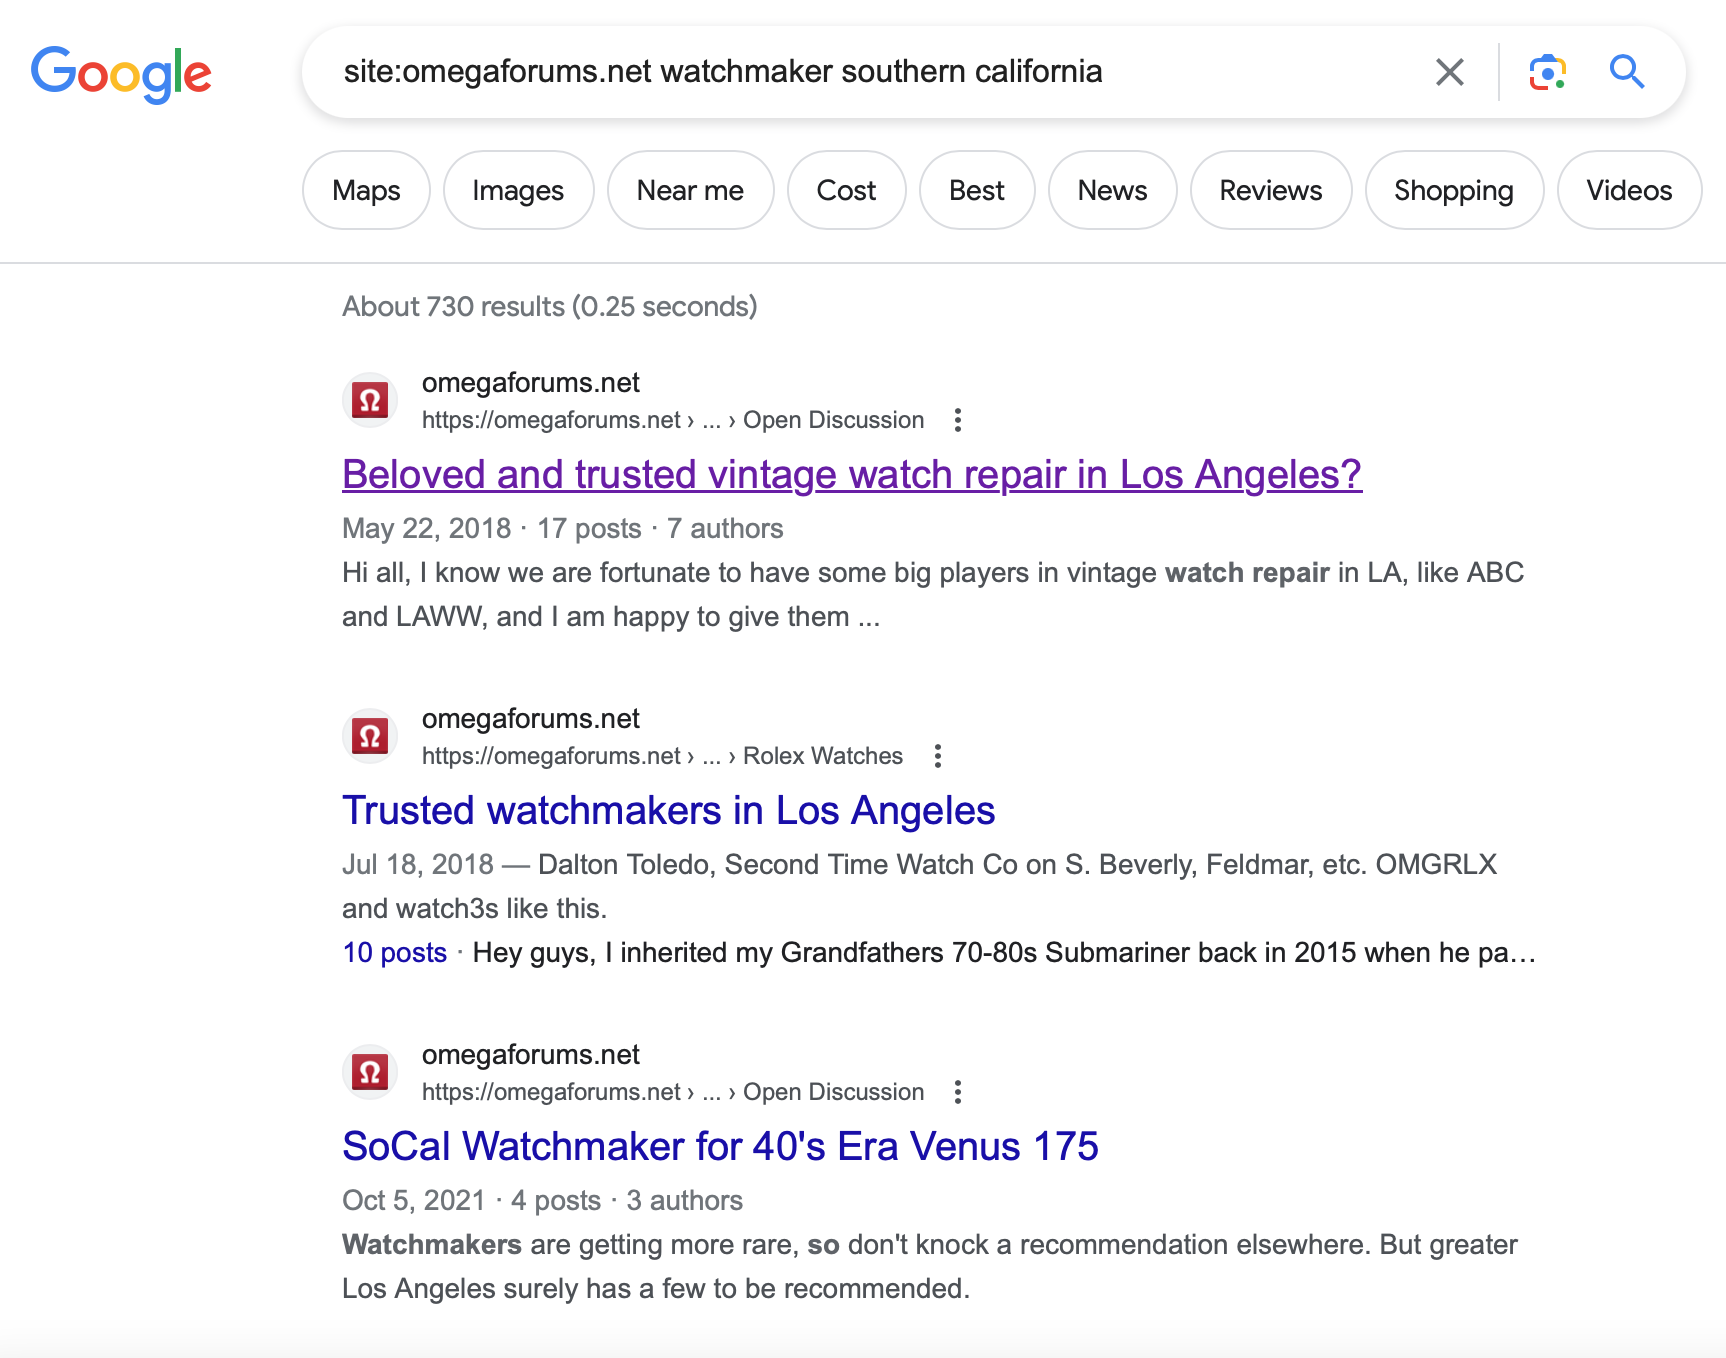
Task: Click omegaforums favicon on third result
Action: [x=371, y=1073]
